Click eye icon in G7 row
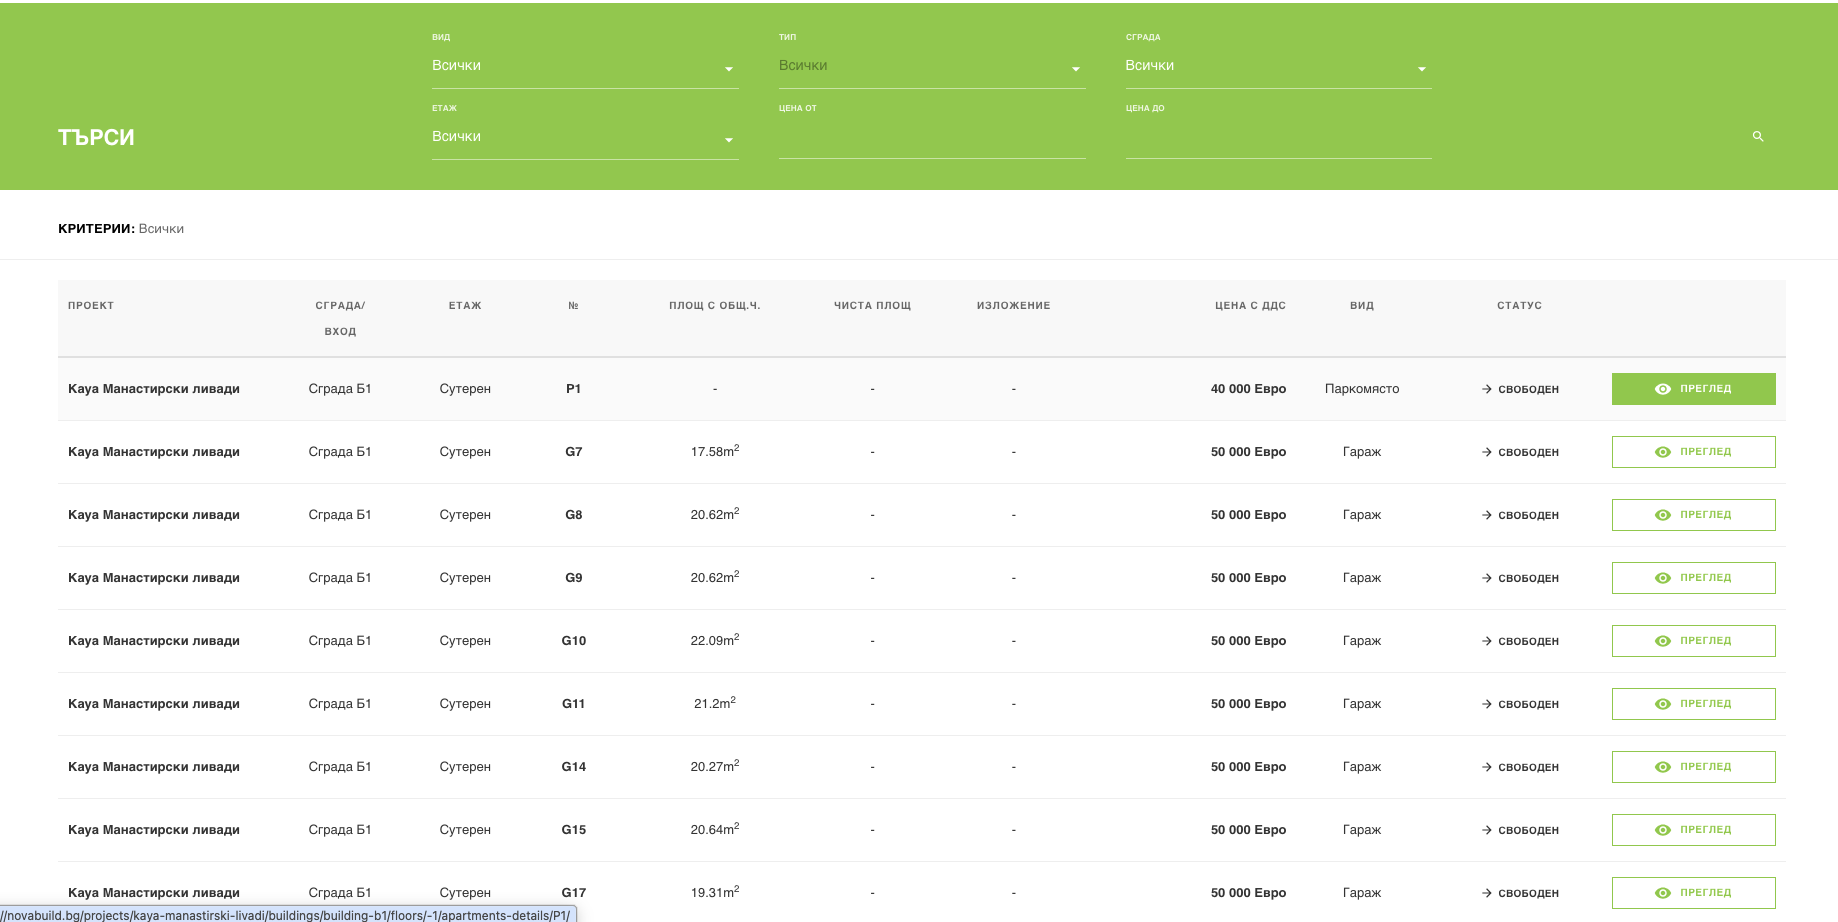1838x922 pixels. coord(1662,452)
